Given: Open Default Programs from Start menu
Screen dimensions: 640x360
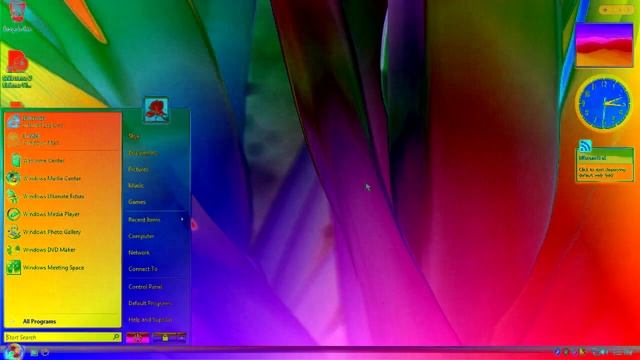Looking at the screenshot, I should pos(150,303).
